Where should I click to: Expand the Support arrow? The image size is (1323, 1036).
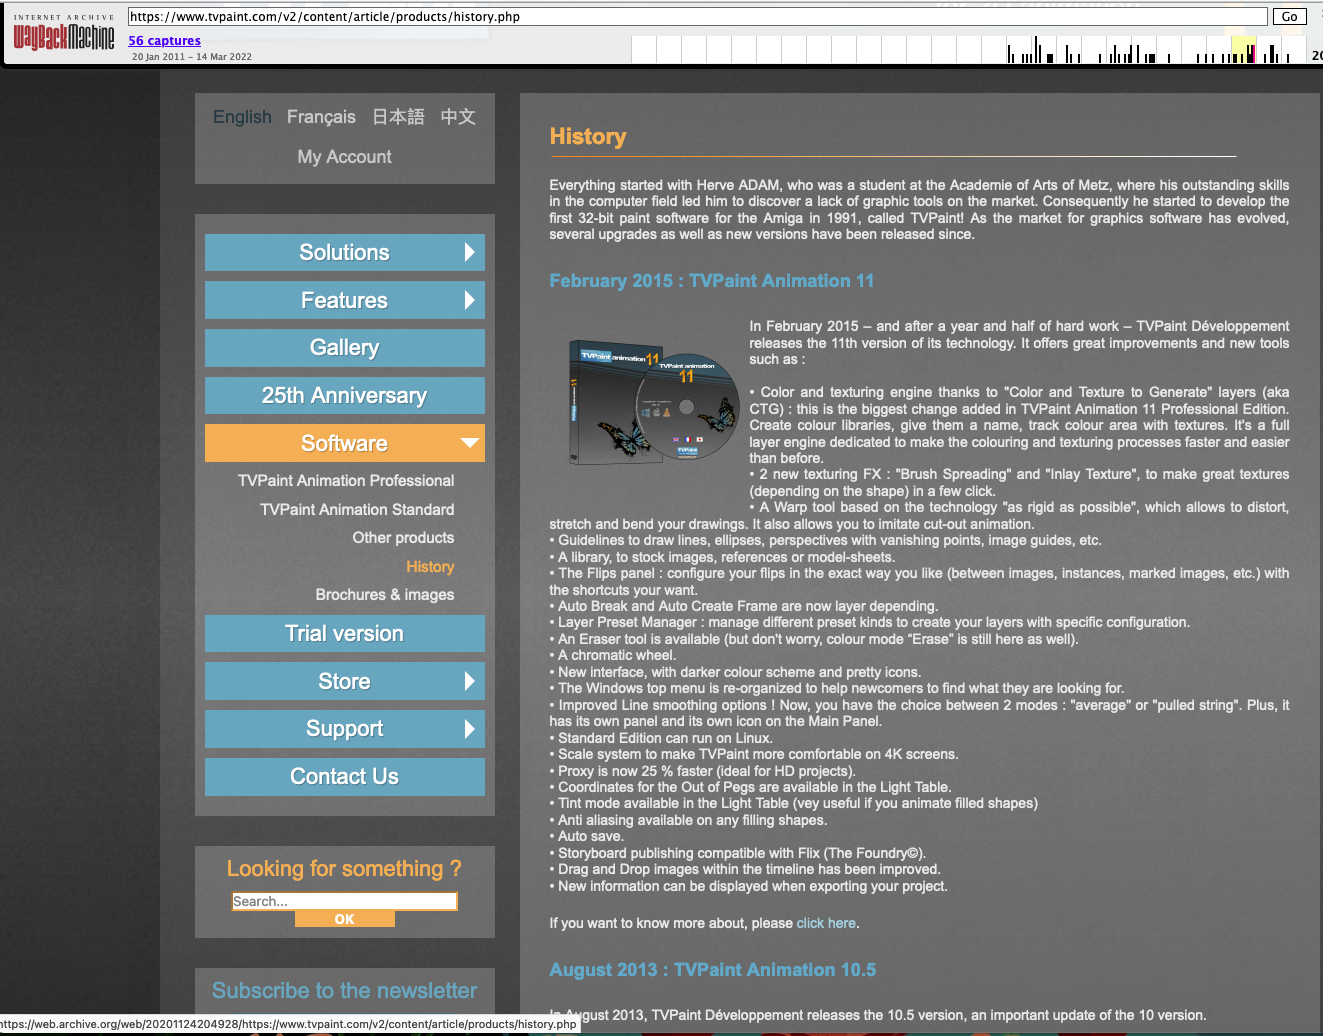point(469,729)
